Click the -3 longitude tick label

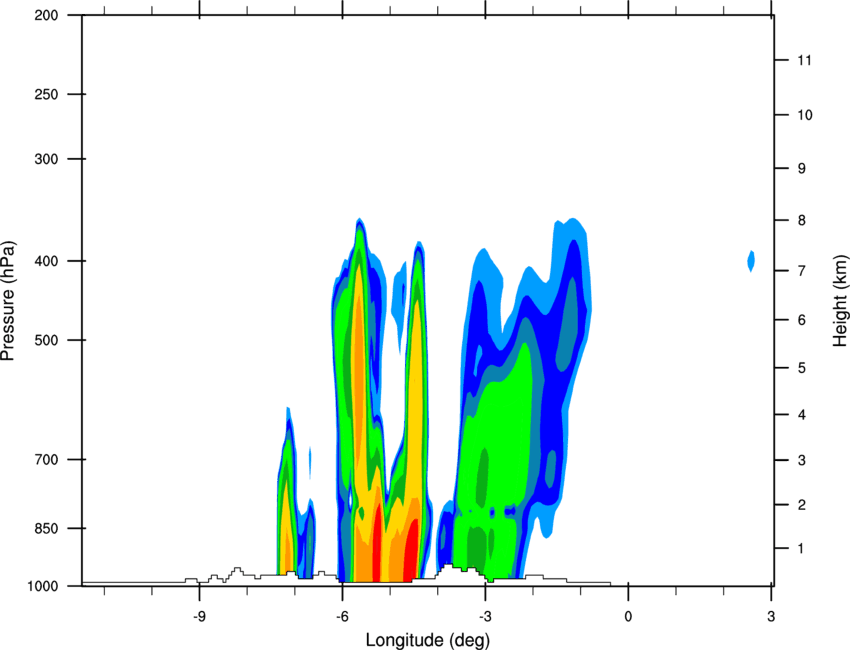point(485,617)
